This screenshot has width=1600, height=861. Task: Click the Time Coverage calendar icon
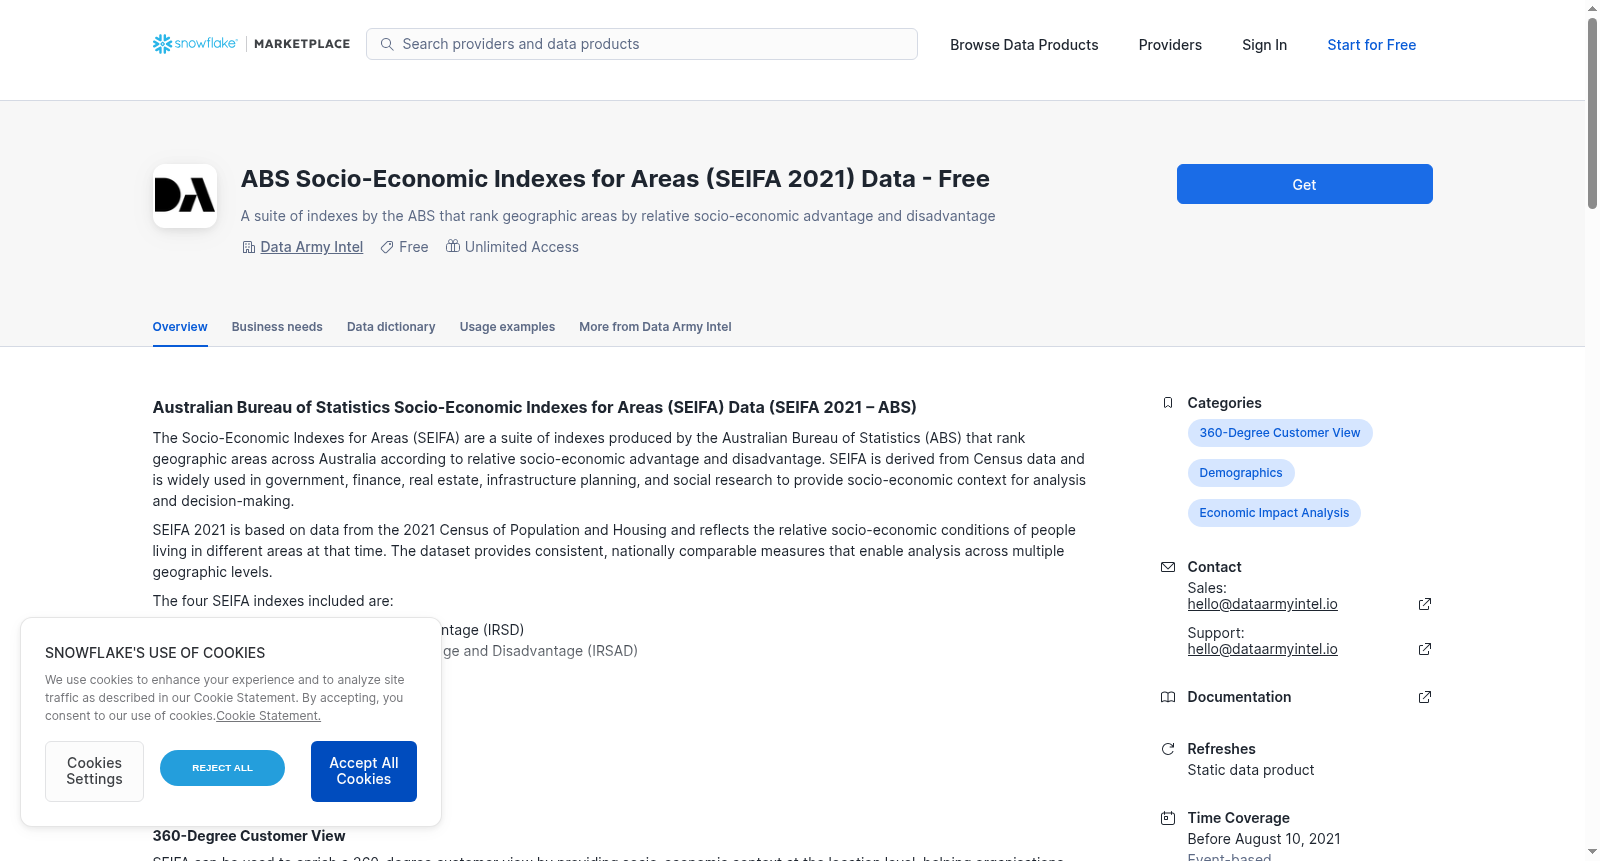1167,818
